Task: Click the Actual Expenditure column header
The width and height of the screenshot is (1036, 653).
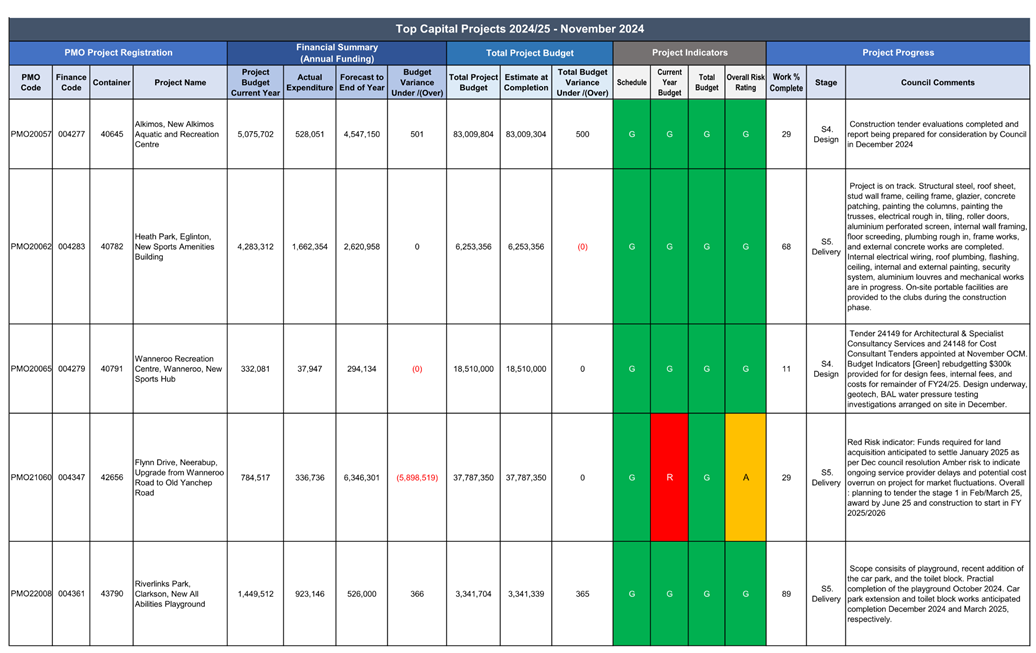Action: pyautogui.click(x=309, y=83)
